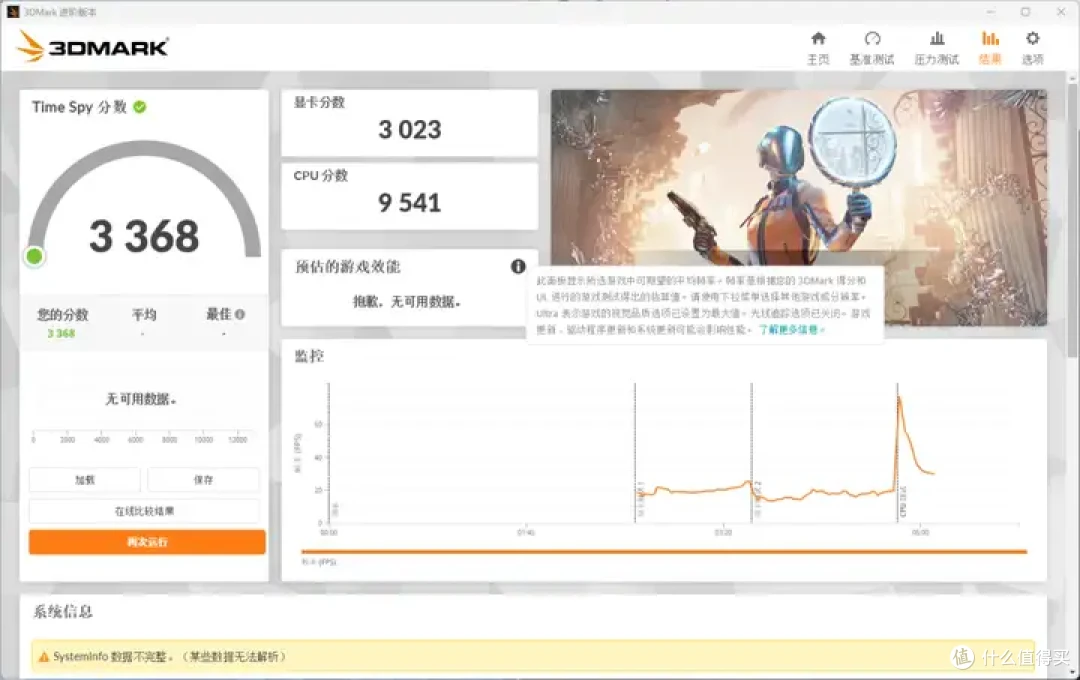1080x680 pixels.
Task: Switch to the 基准测试 tab
Action: point(873,47)
